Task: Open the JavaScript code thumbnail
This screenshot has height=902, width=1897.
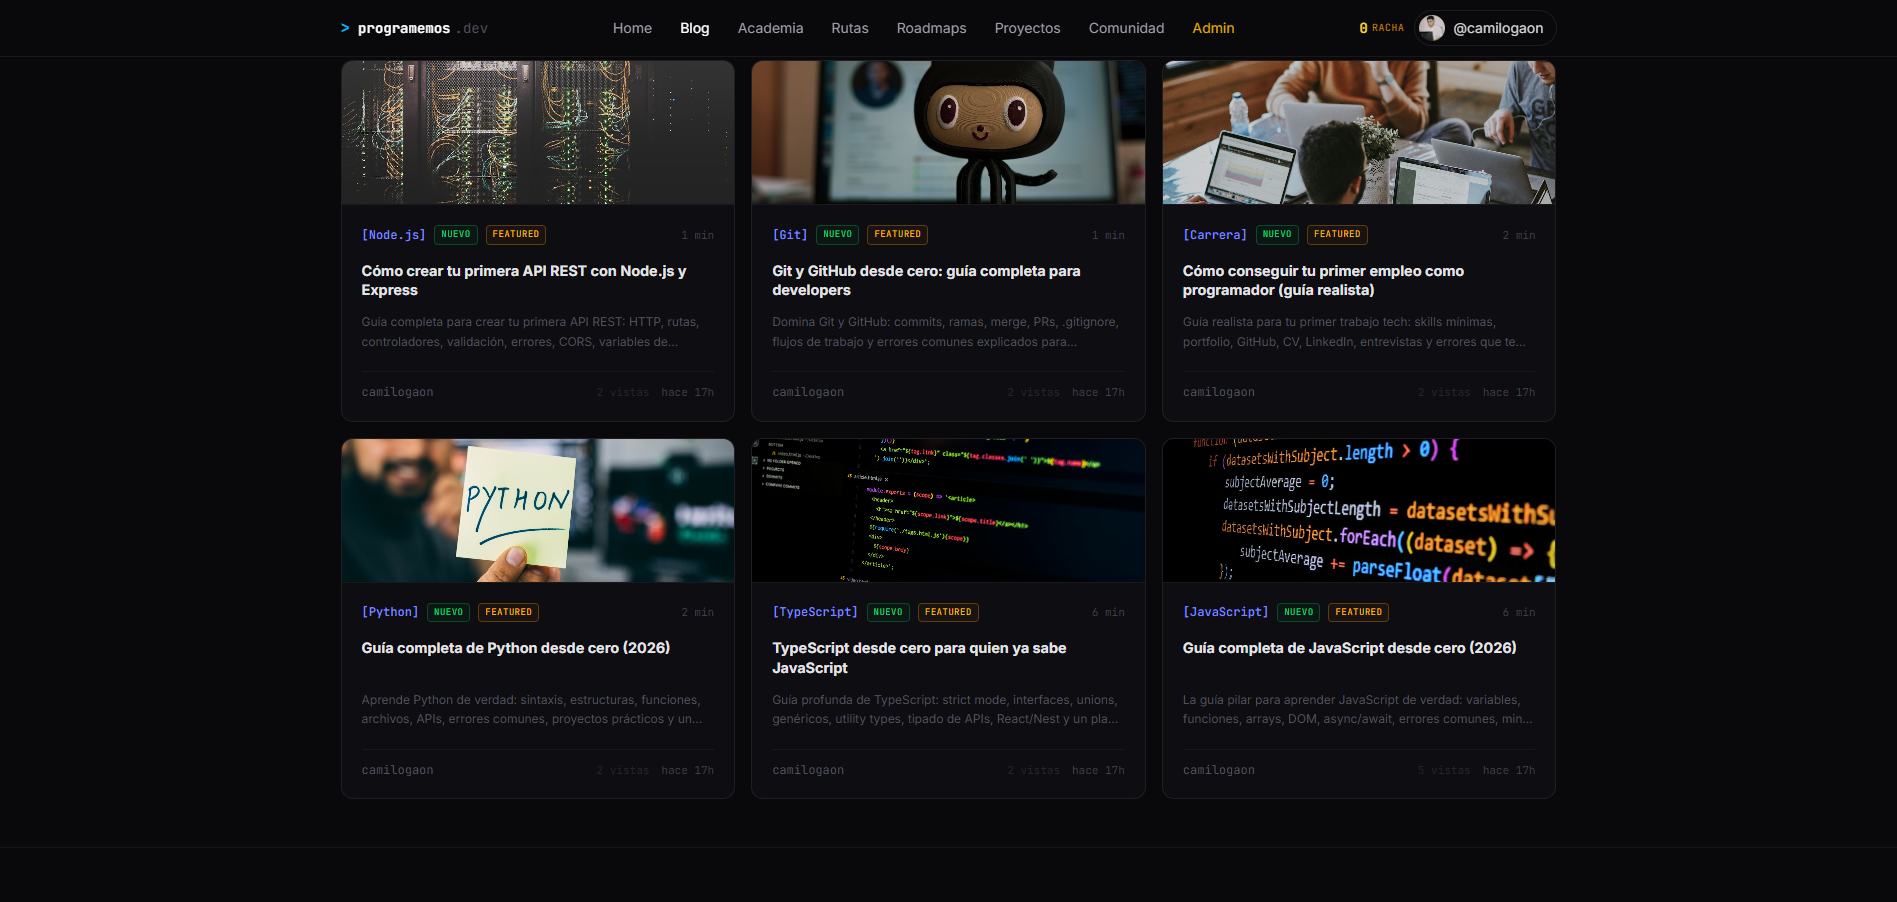Action: pos(1359,510)
